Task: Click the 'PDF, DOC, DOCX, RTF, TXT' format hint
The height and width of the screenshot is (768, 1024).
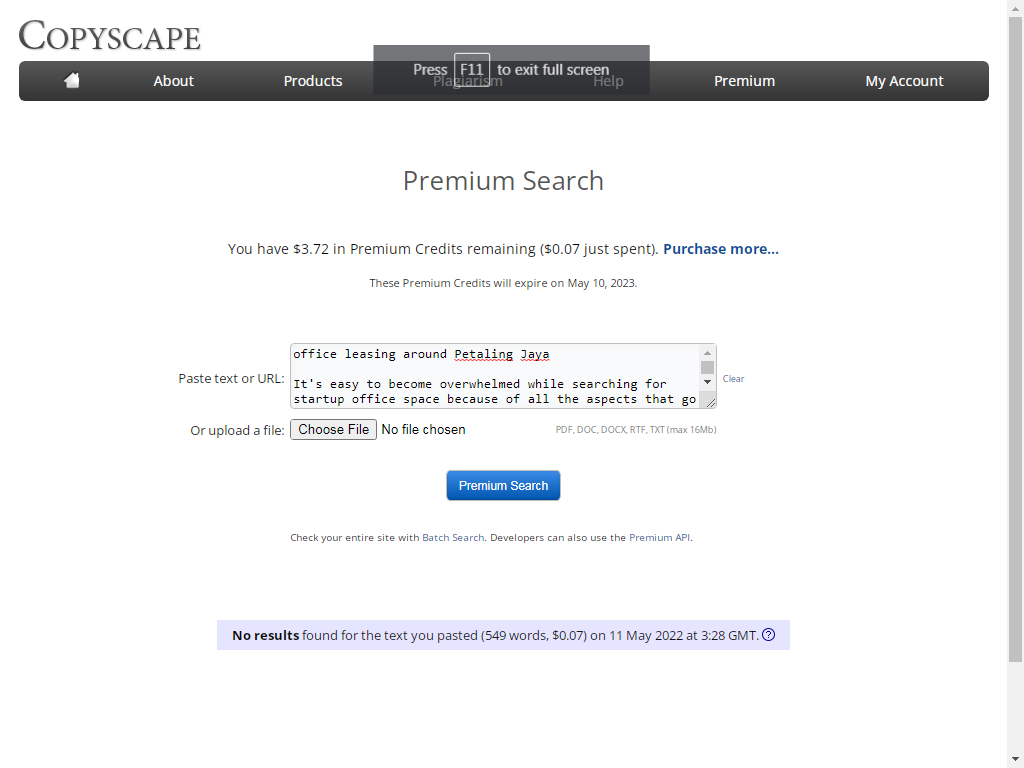Action: click(x=635, y=430)
